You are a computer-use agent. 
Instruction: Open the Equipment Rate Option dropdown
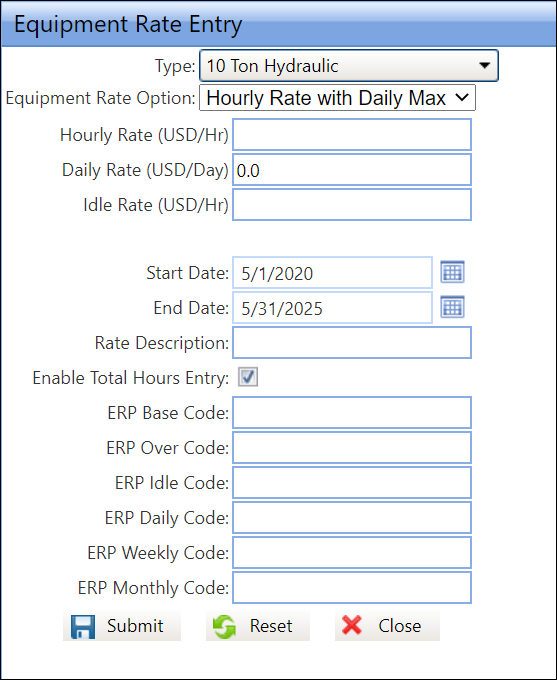coord(337,98)
